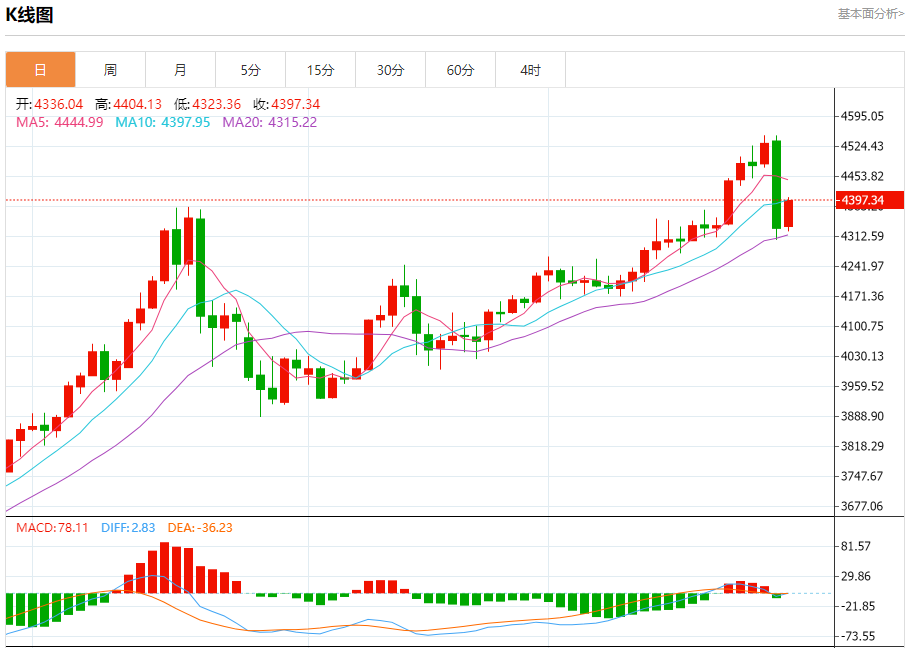The image size is (909, 648).
Task: Click the K线图 heading
Action: (30, 15)
